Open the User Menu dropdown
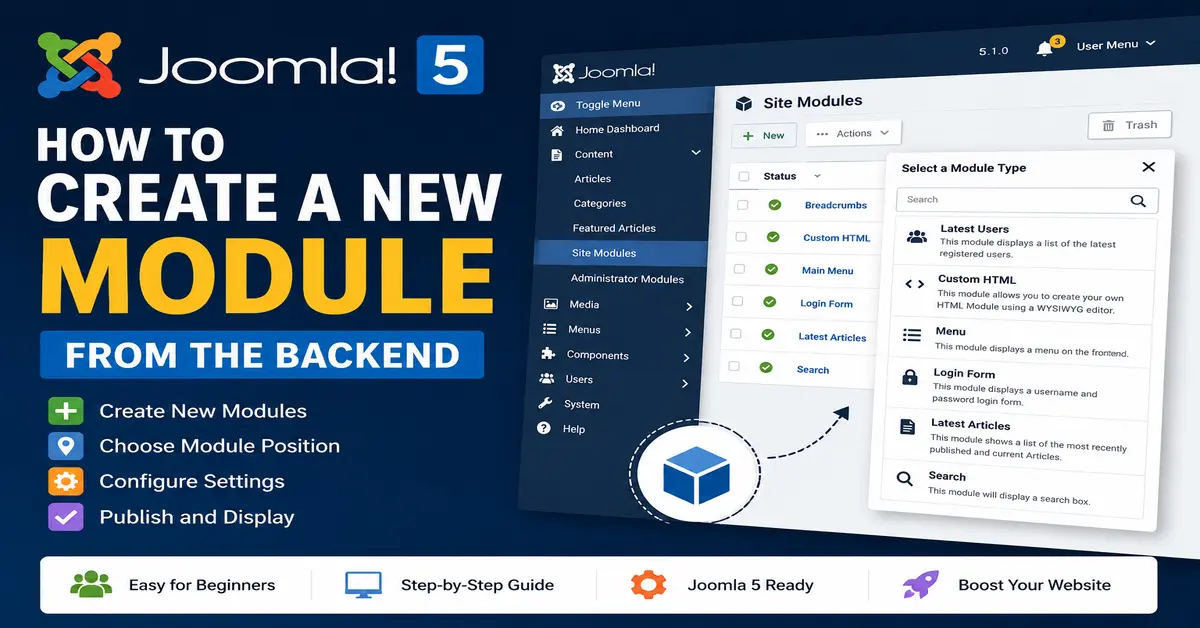This screenshot has height=628, width=1200. [x=1116, y=45]
